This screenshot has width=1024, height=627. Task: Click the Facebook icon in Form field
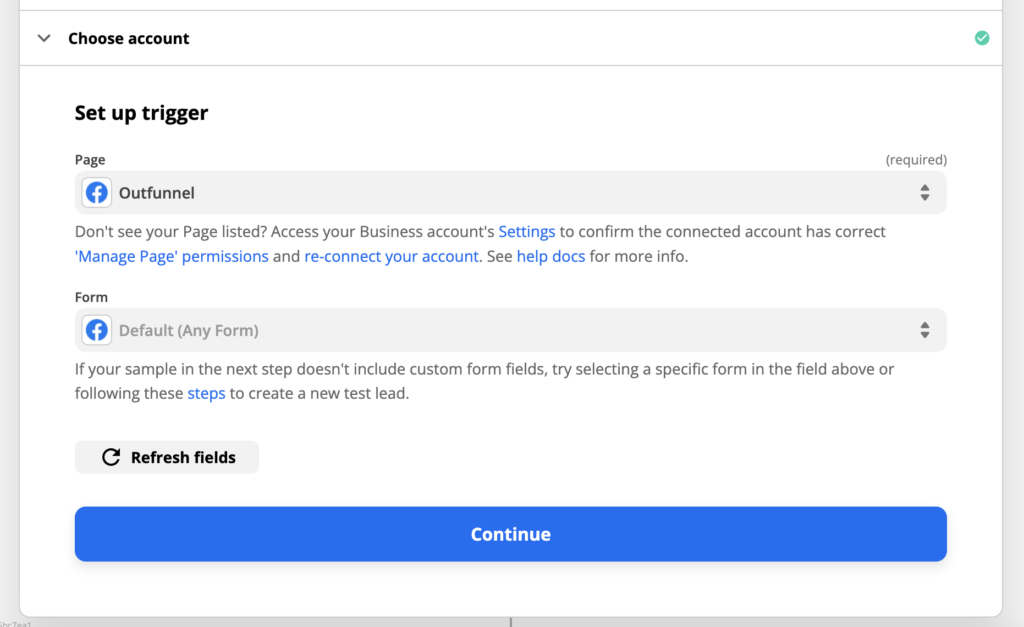click(97, 330)
